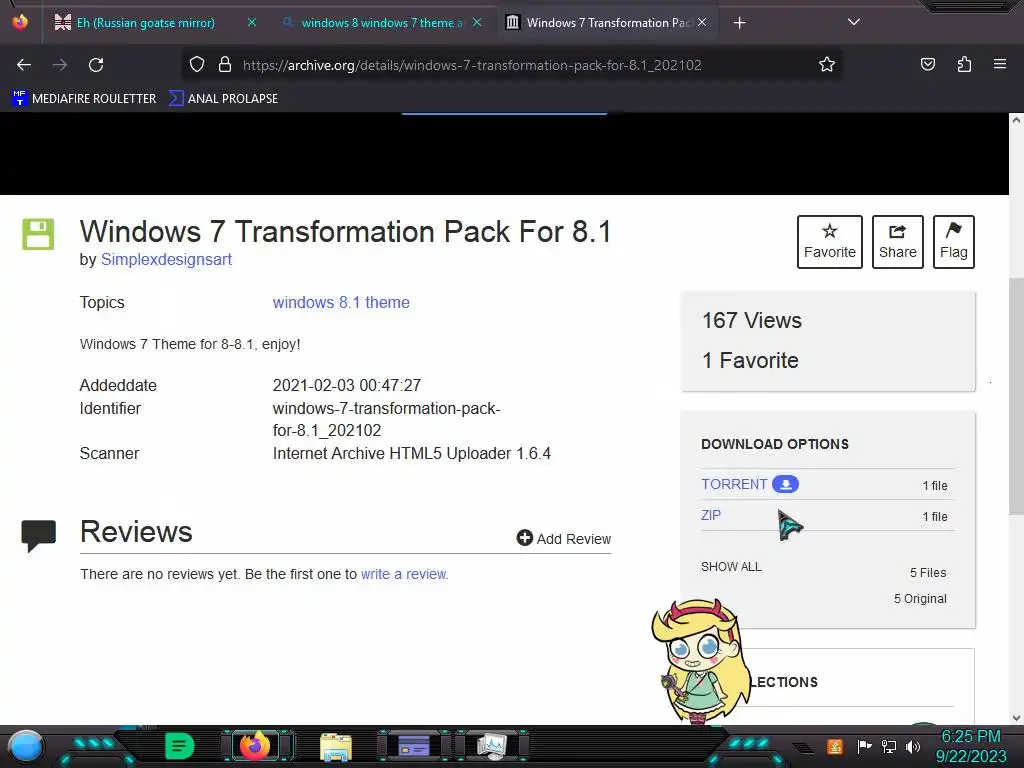Click the 5 Original files link

(x=920, y=599)
